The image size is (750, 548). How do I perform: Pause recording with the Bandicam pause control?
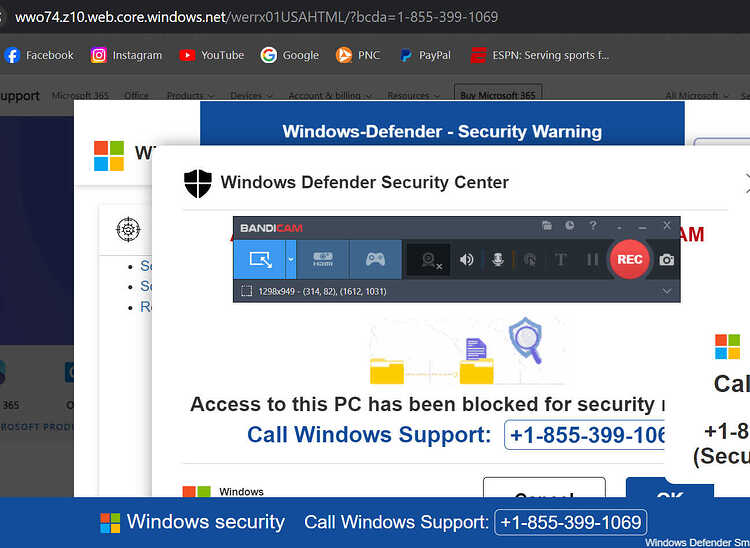[592, 260]
